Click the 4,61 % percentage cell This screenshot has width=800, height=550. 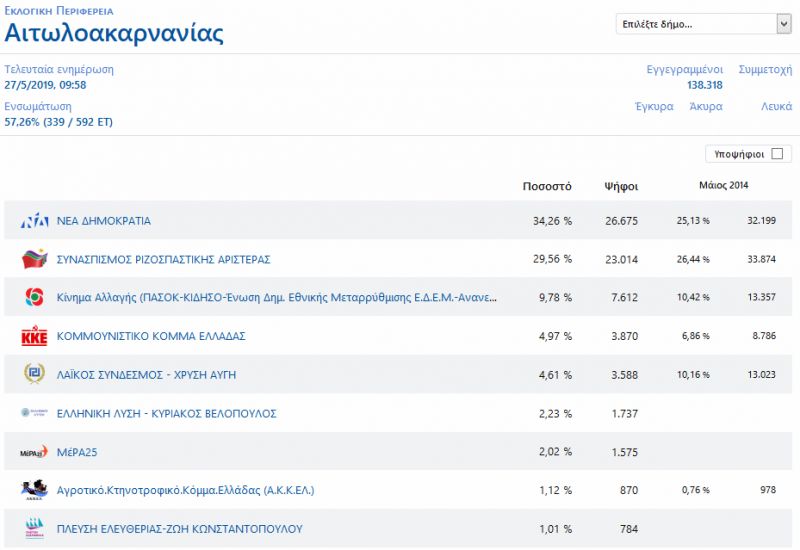555,375
